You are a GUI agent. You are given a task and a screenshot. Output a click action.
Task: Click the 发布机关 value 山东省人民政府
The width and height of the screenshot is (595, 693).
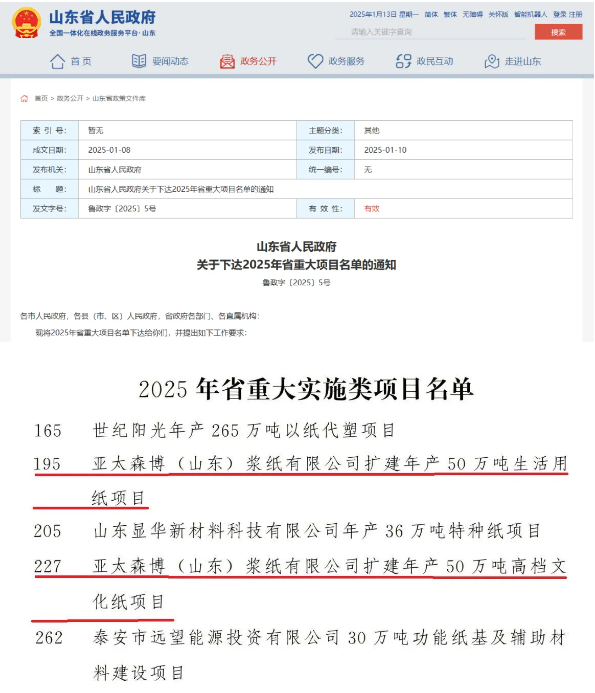[x=114, y=169]
